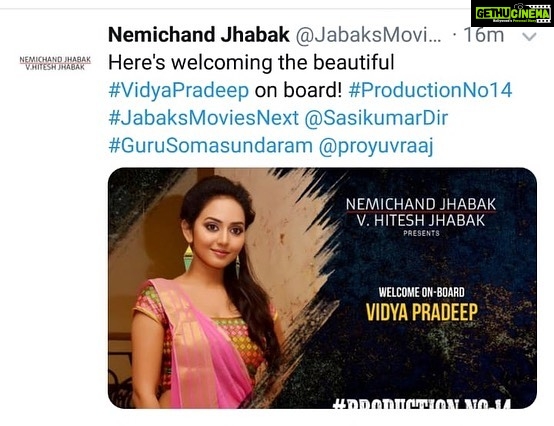Click the 'on board!' tweet text

point(299,90)
